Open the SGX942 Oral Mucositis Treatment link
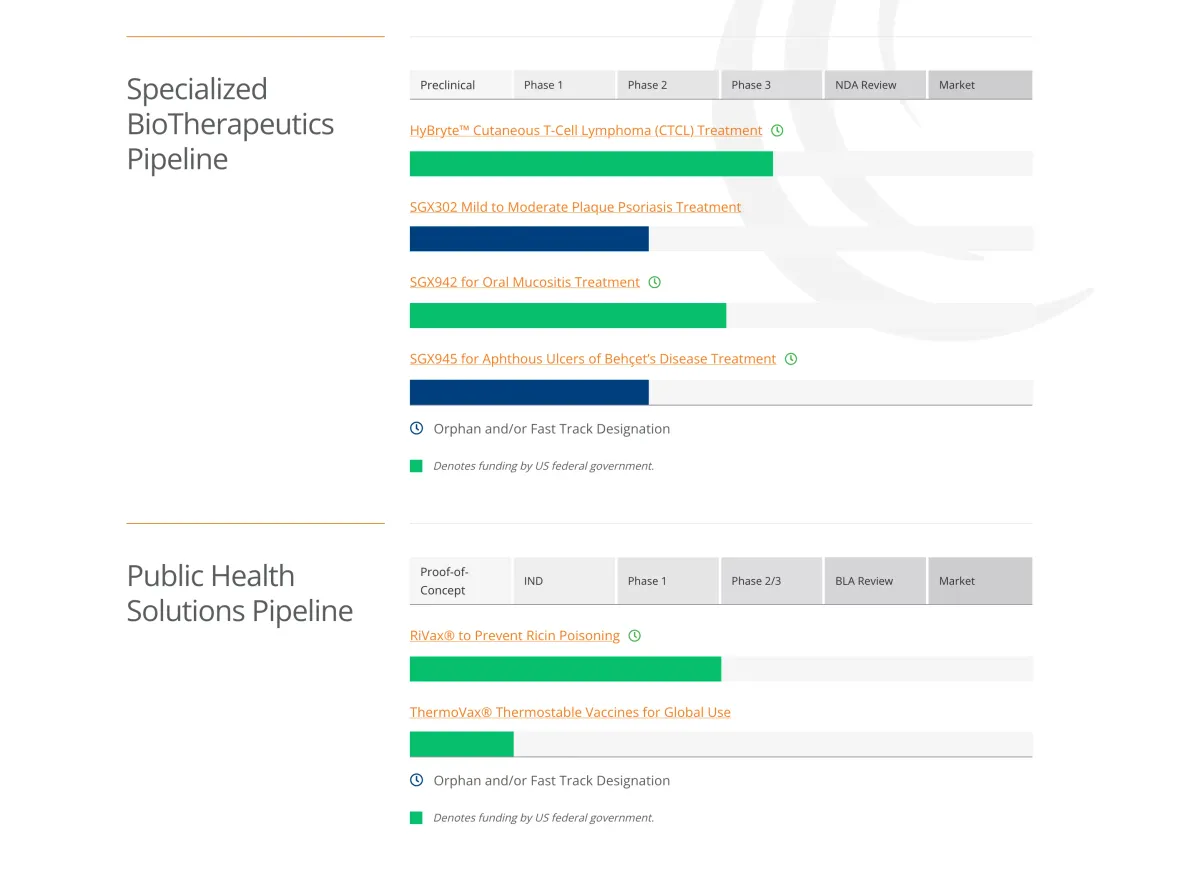The width and height of the screenshot is (1200, 882). point(524,282)
